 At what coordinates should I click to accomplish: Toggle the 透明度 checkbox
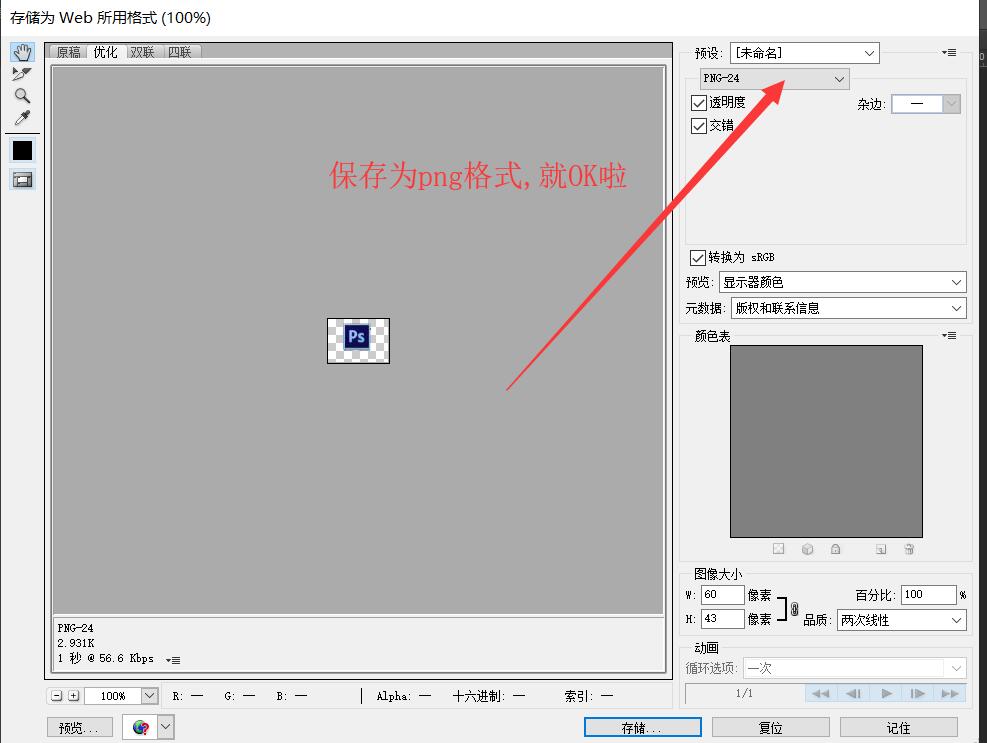699,103
